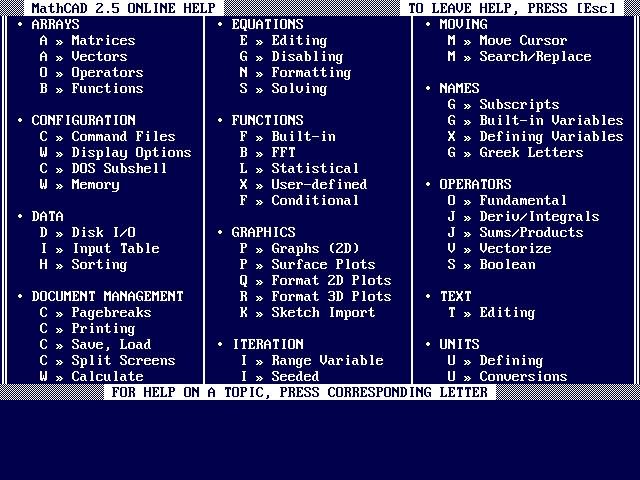Open the Calculate topic
The height and width of the screenshot is (480, 640).
click(x=107, y=376)
